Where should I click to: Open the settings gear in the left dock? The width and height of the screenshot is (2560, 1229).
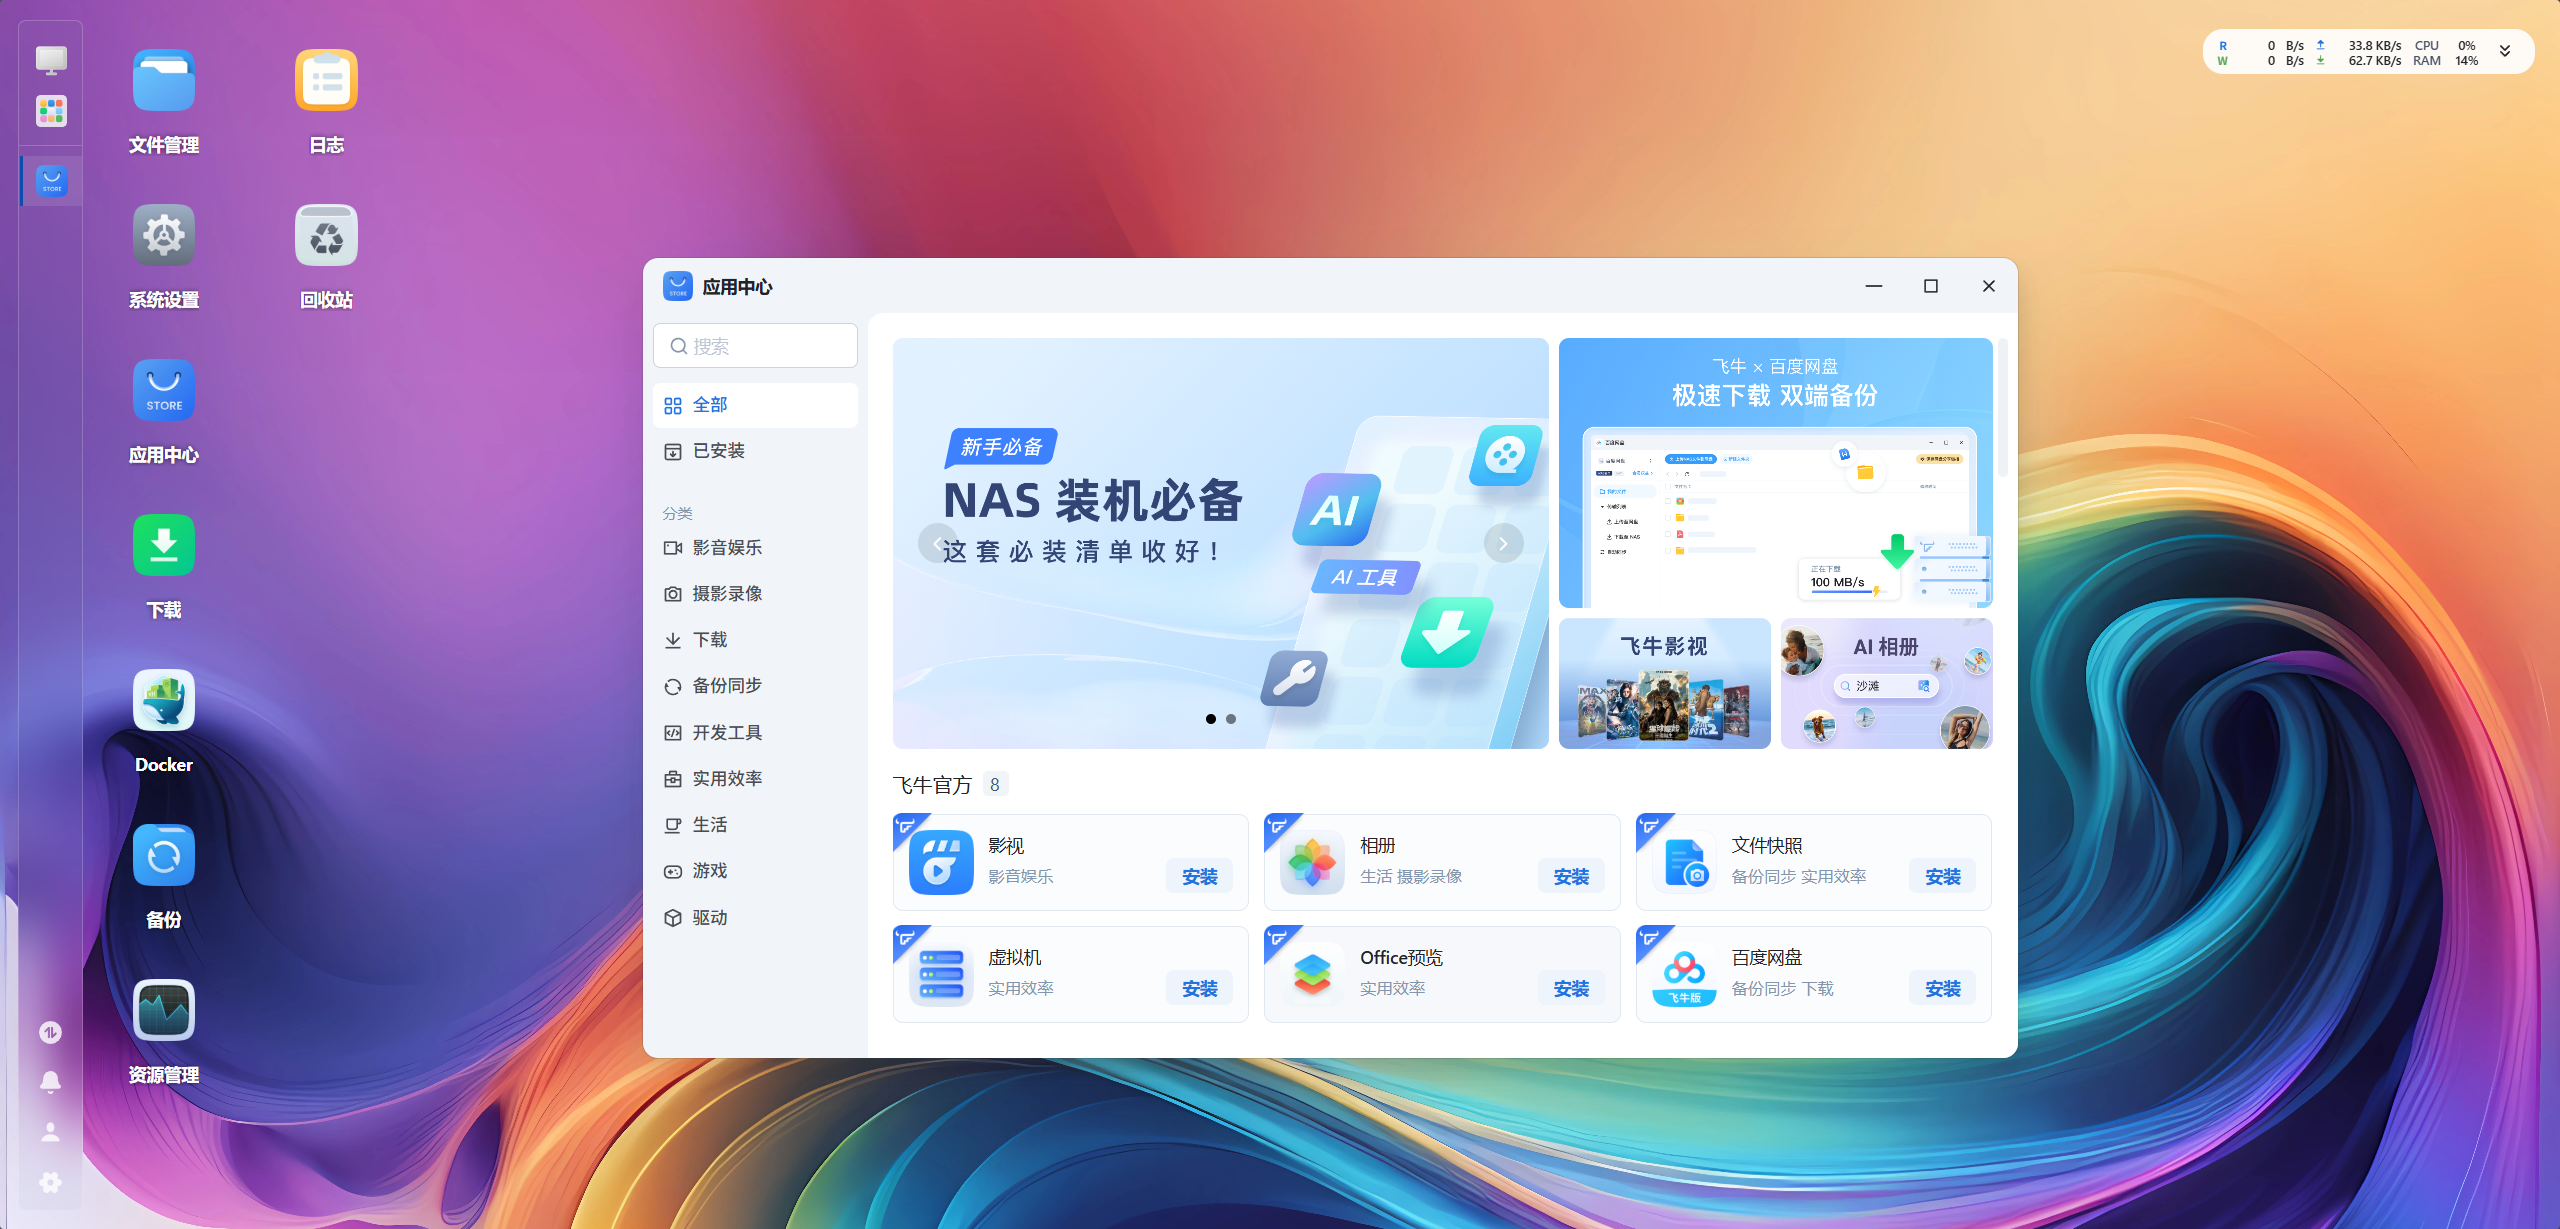pos(51,1182)
